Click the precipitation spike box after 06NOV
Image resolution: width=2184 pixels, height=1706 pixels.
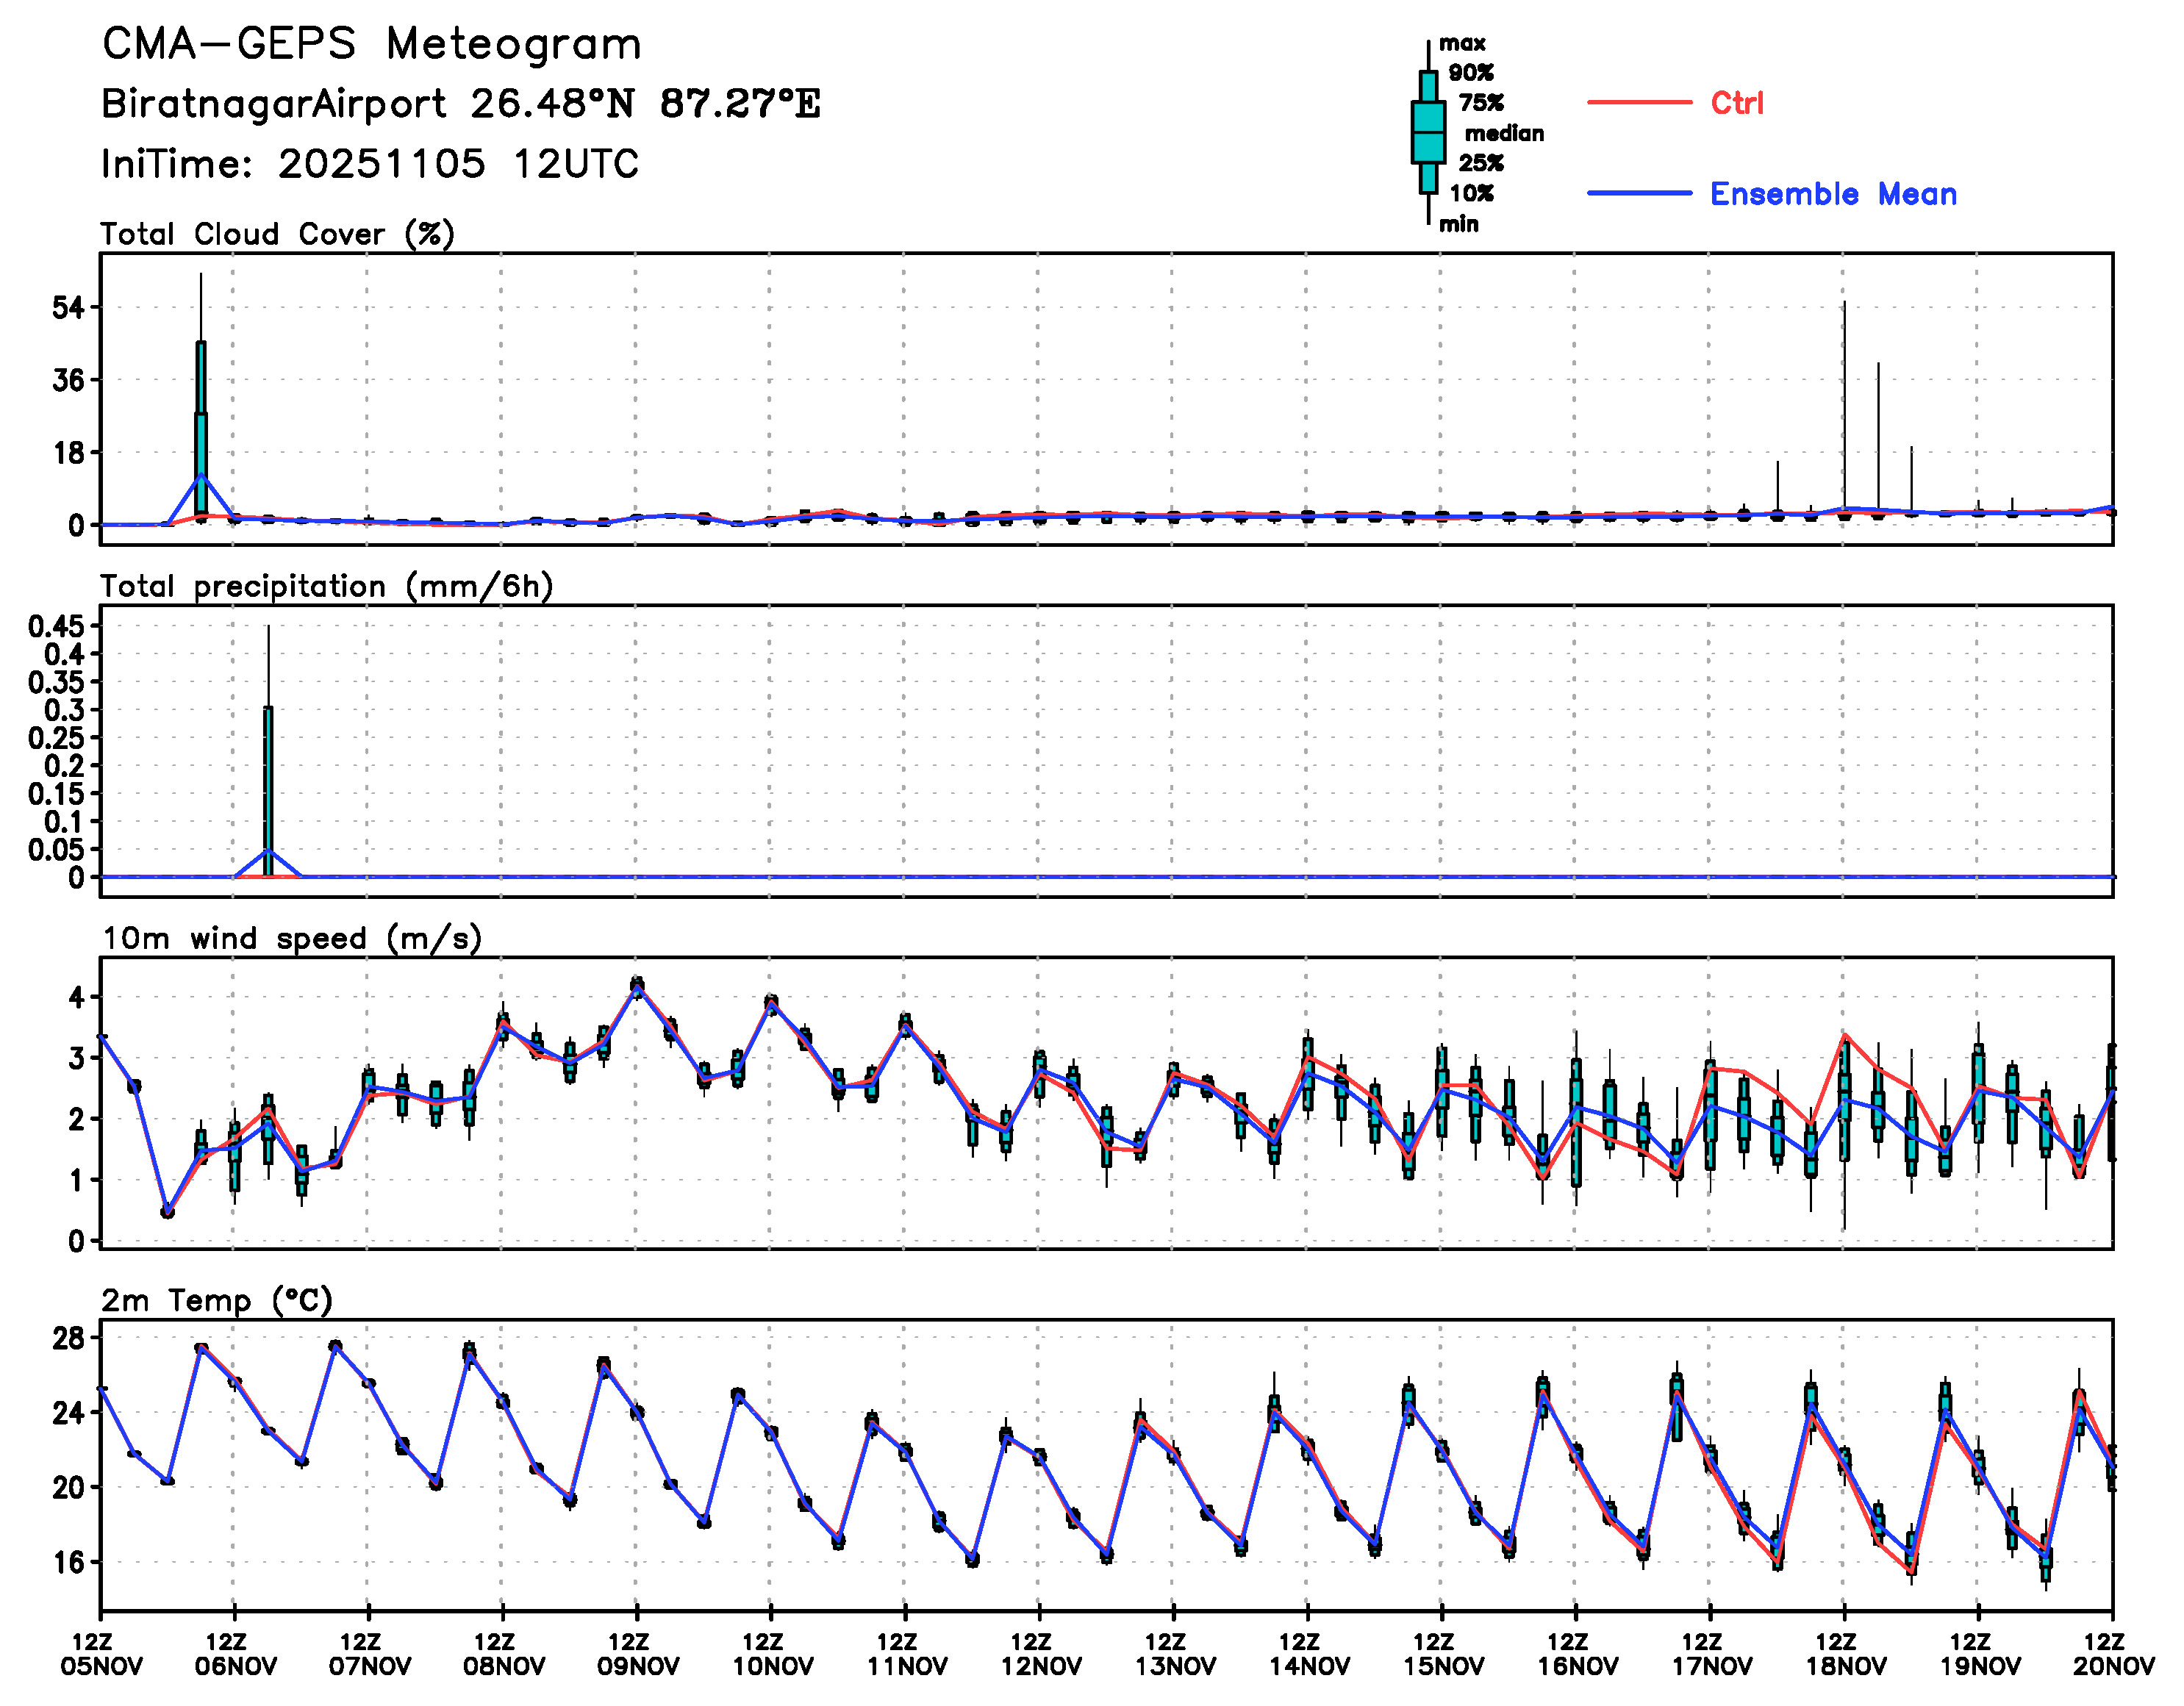[268, 790]
